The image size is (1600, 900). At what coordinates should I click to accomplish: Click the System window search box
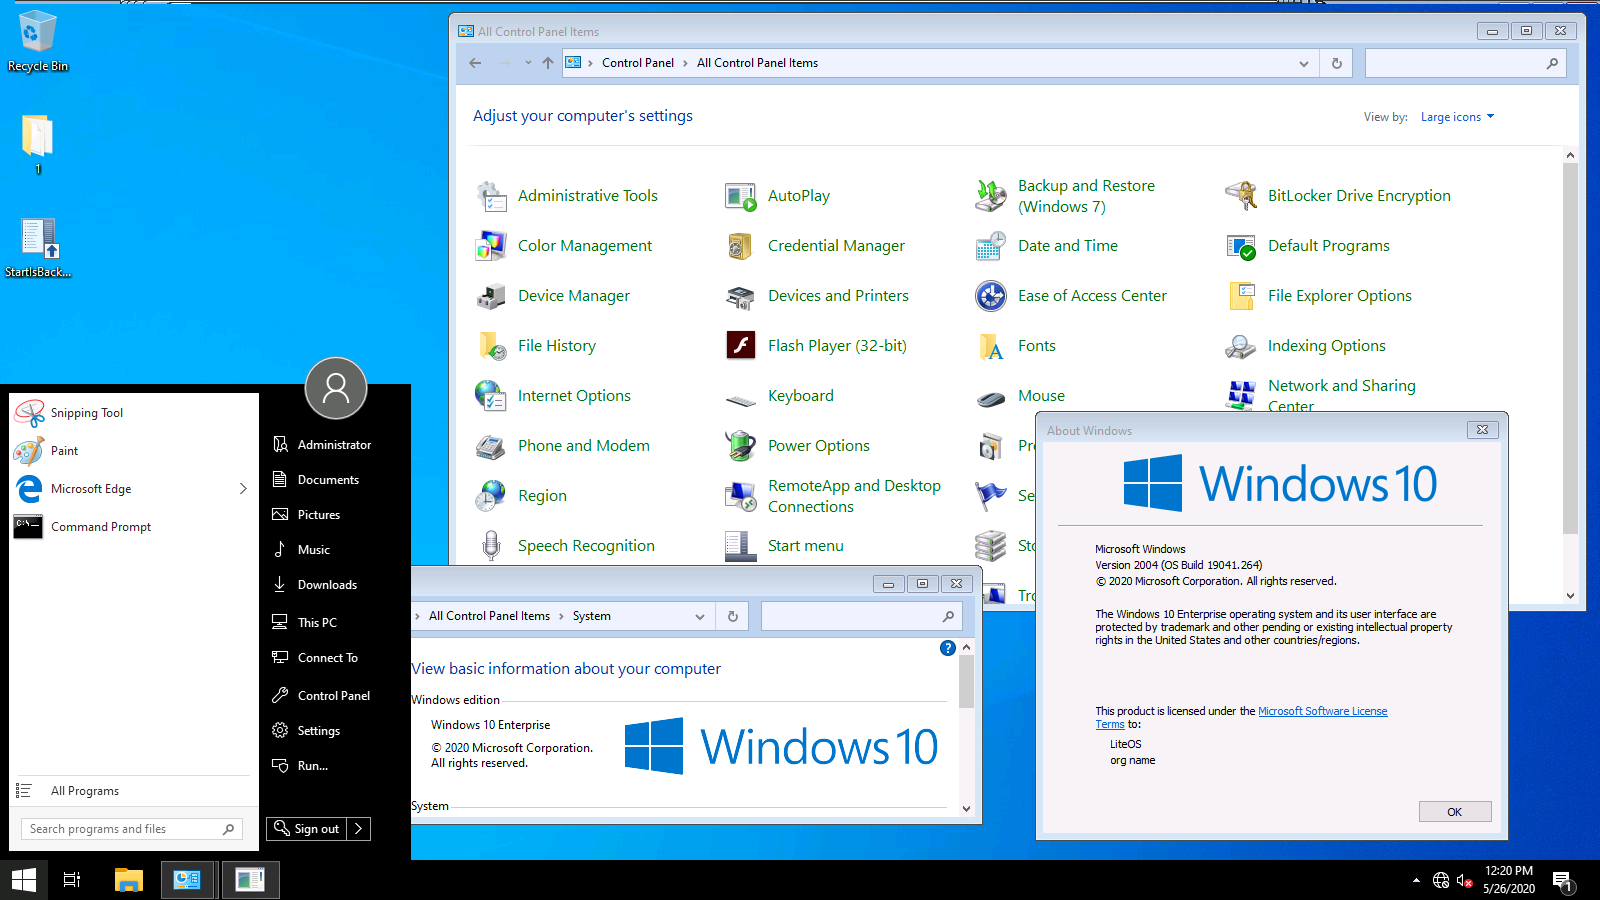[x=861, y=617]
